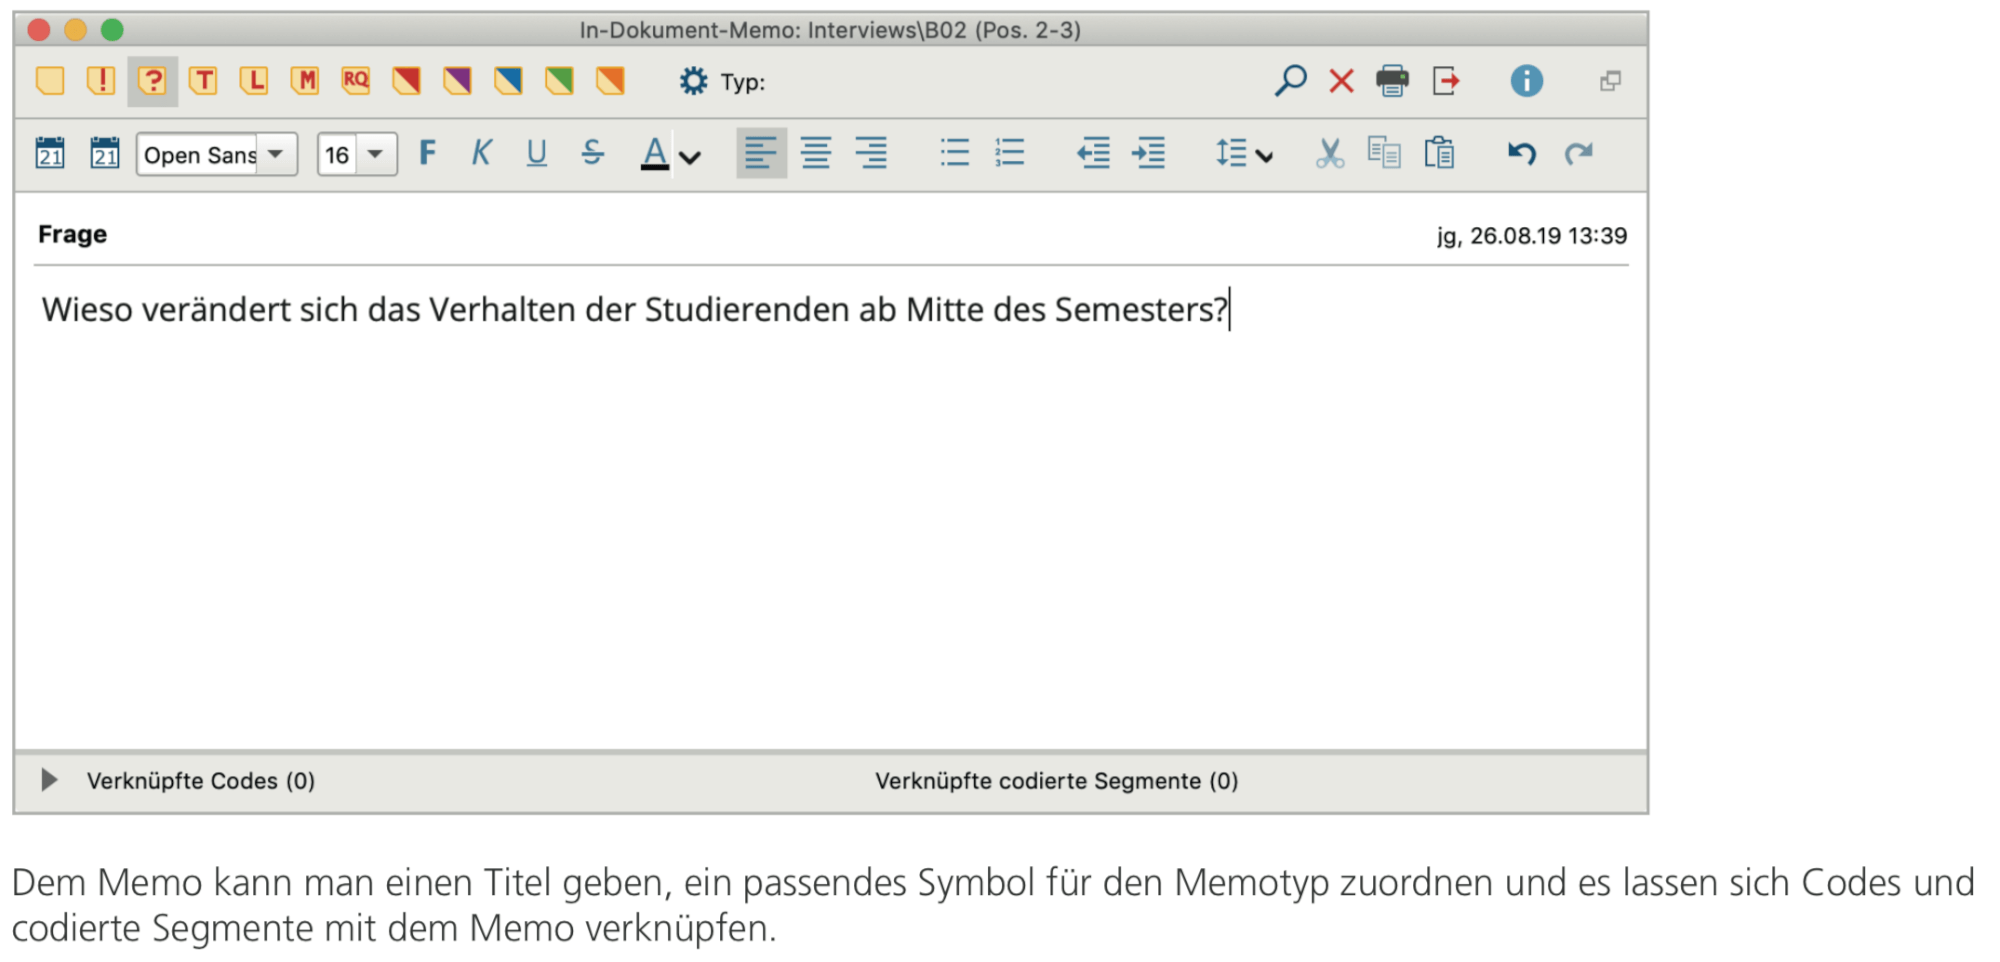
Task: Choose the orange-cornered memo icon
Action: pos(610,81)
